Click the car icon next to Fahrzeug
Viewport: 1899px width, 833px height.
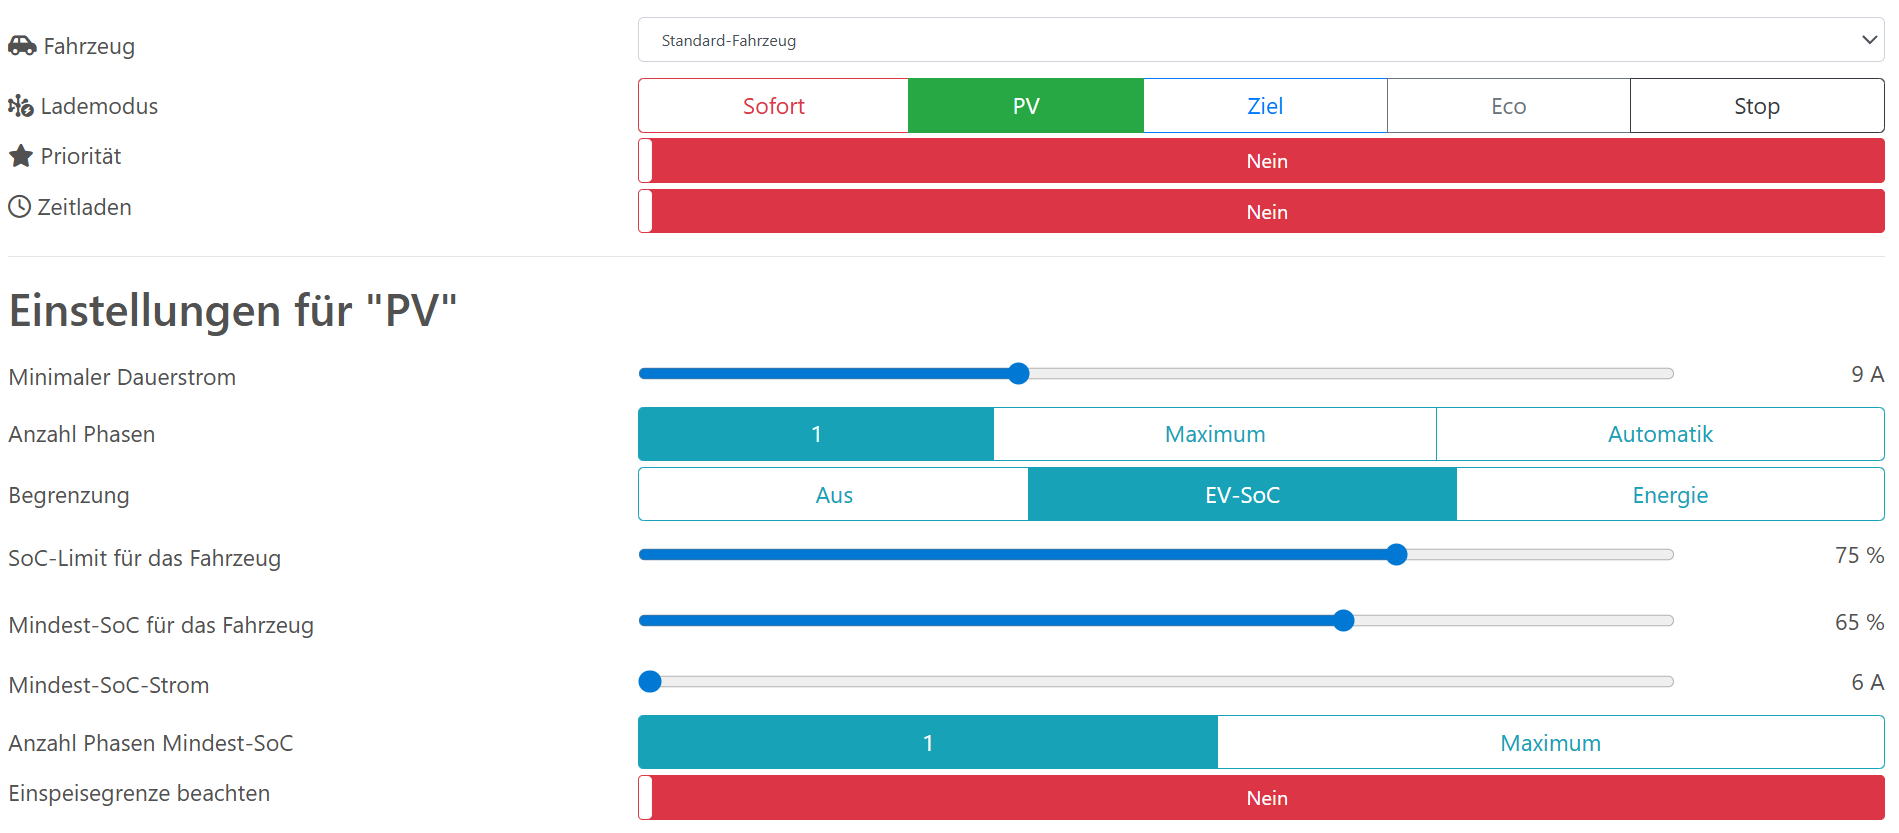[x=22, y=46]
